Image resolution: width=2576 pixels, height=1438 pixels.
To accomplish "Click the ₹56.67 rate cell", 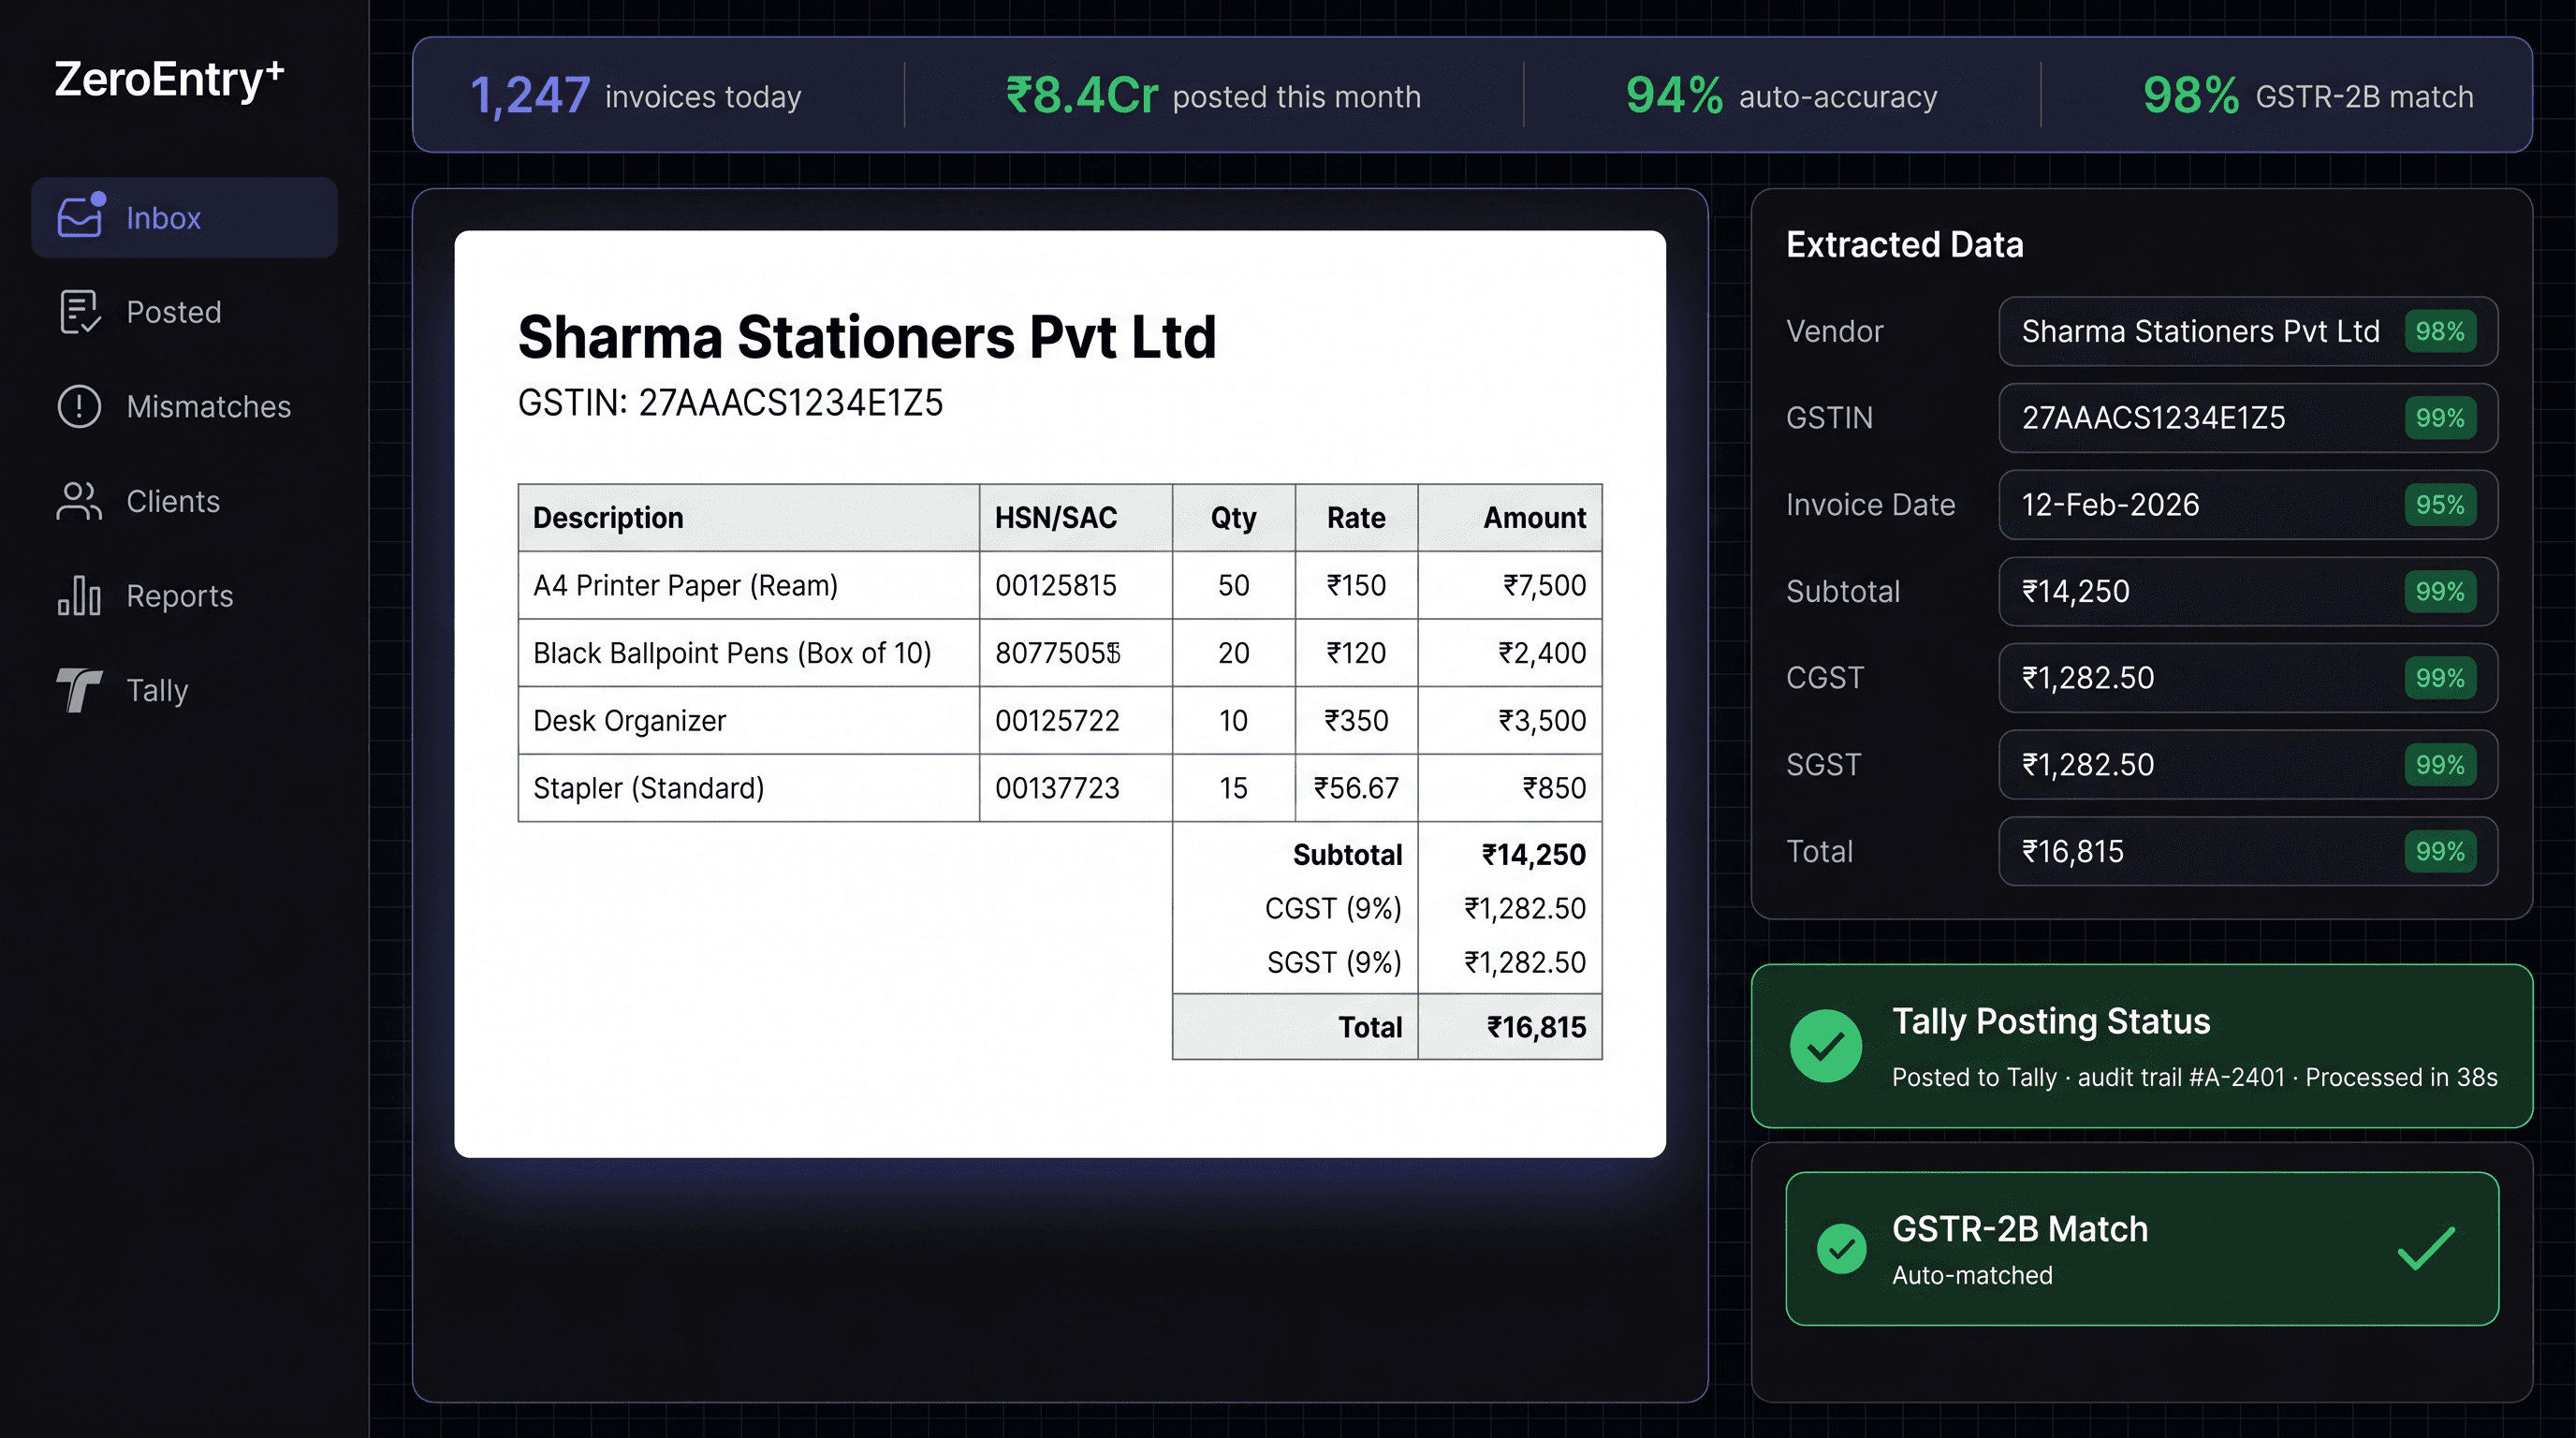I will (1356, 788).
